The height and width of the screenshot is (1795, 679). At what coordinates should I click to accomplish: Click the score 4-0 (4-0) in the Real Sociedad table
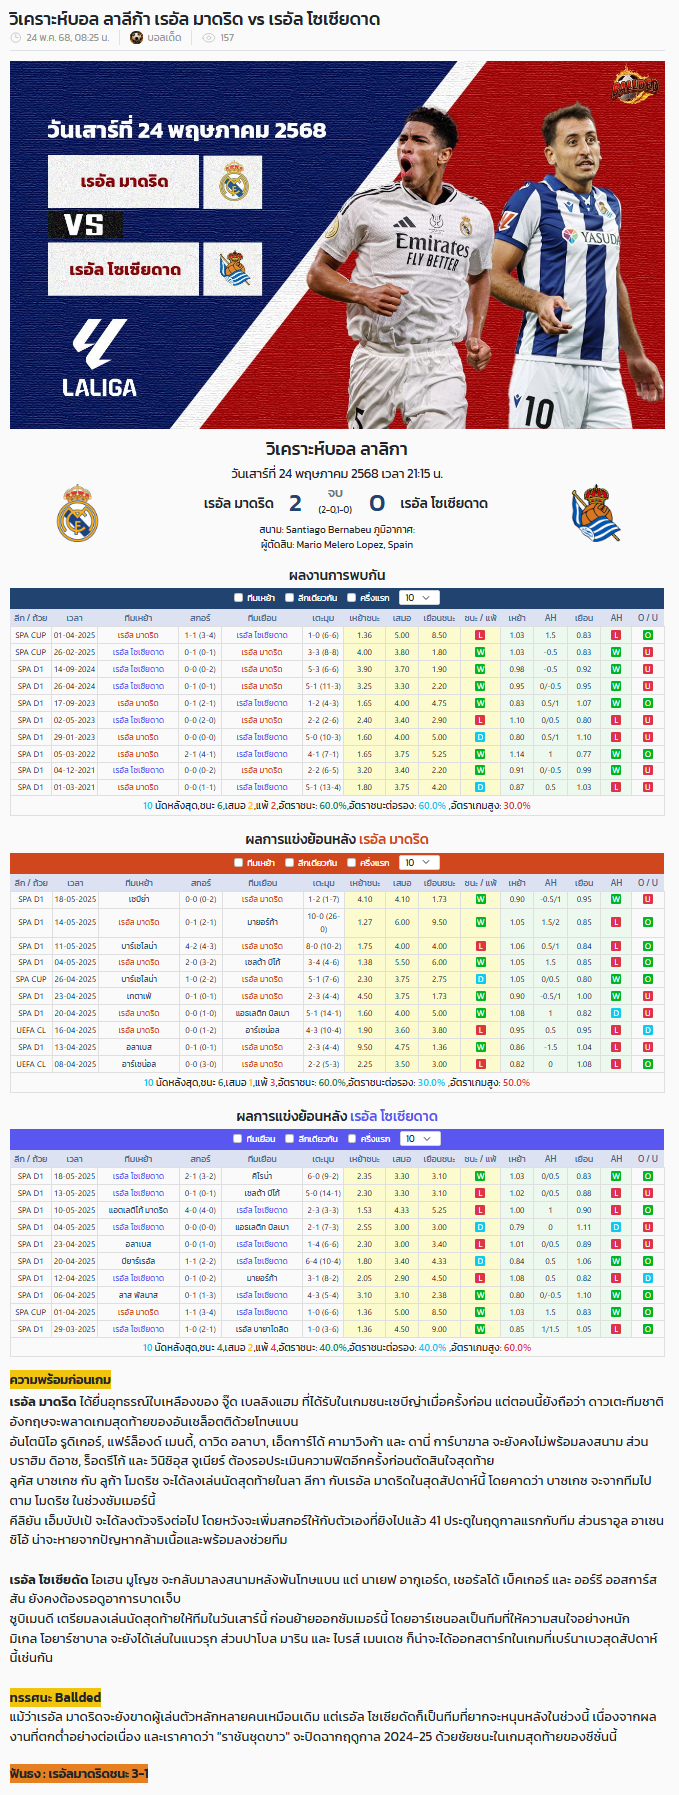200,1210
